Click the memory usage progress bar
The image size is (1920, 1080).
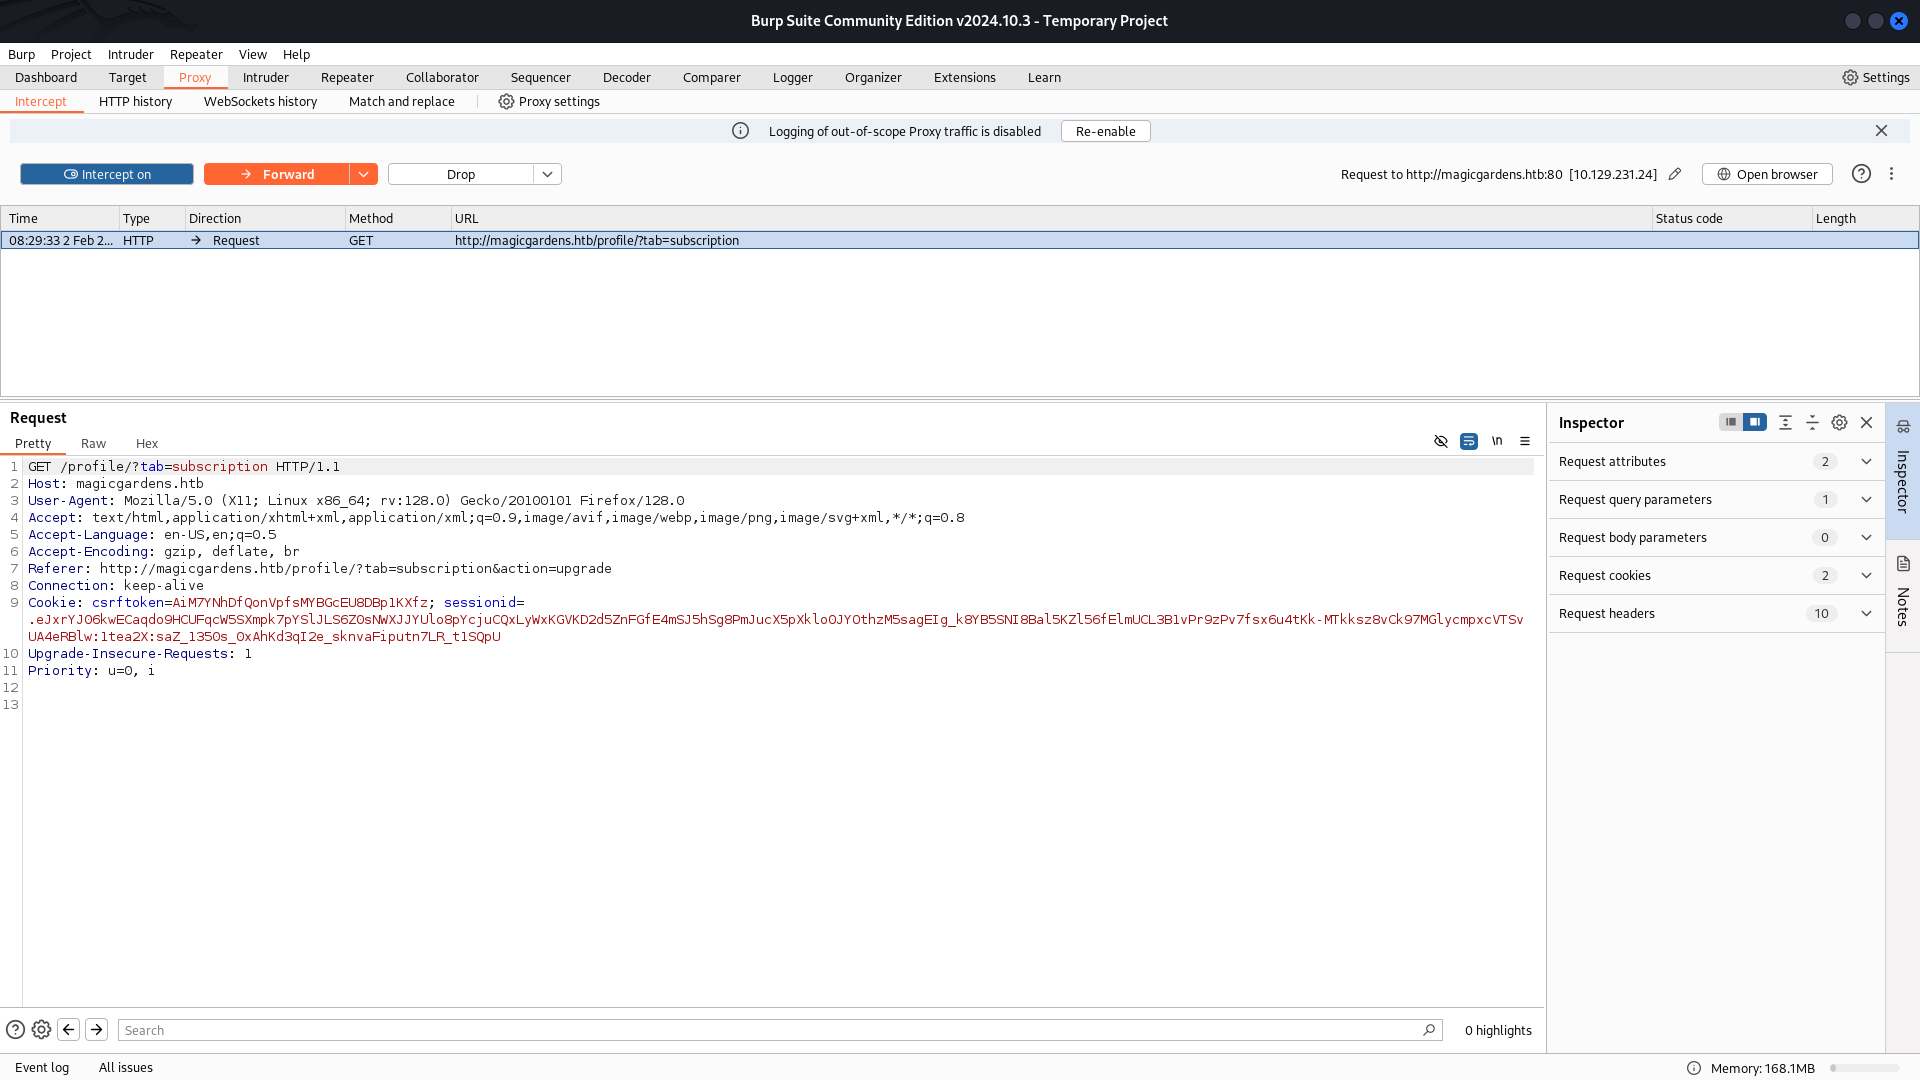coord(1864,1068)
